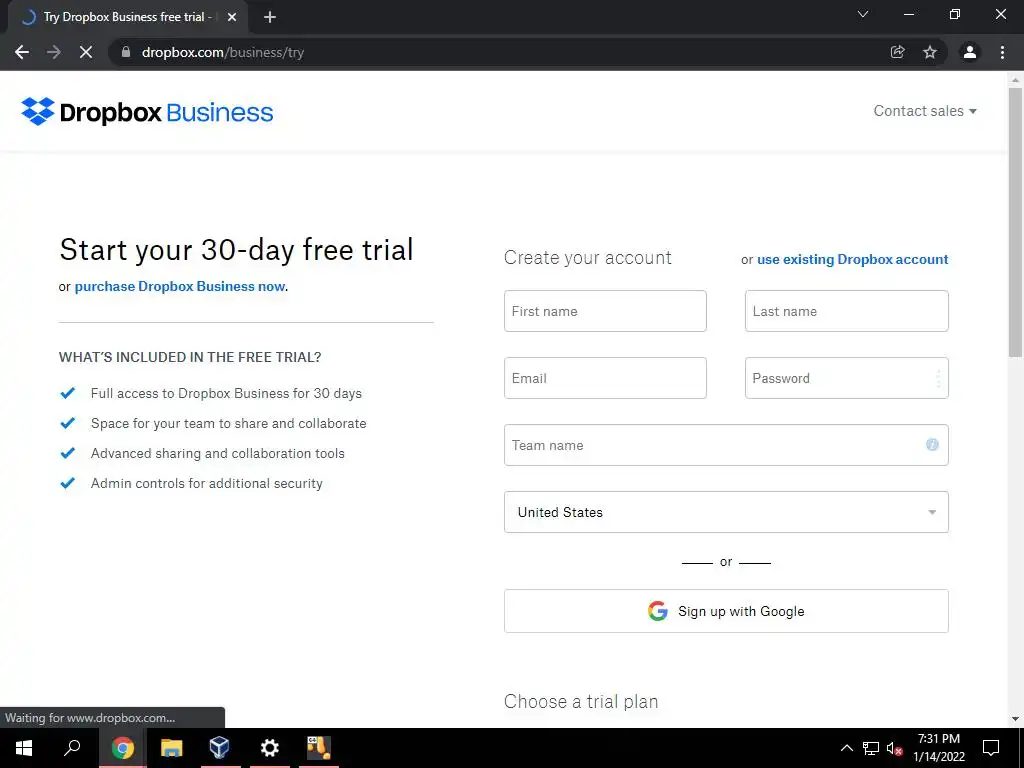Stop page loading with X button
Image resolution: width=1024 pixels, height=768 pixels.
[86, 52]
